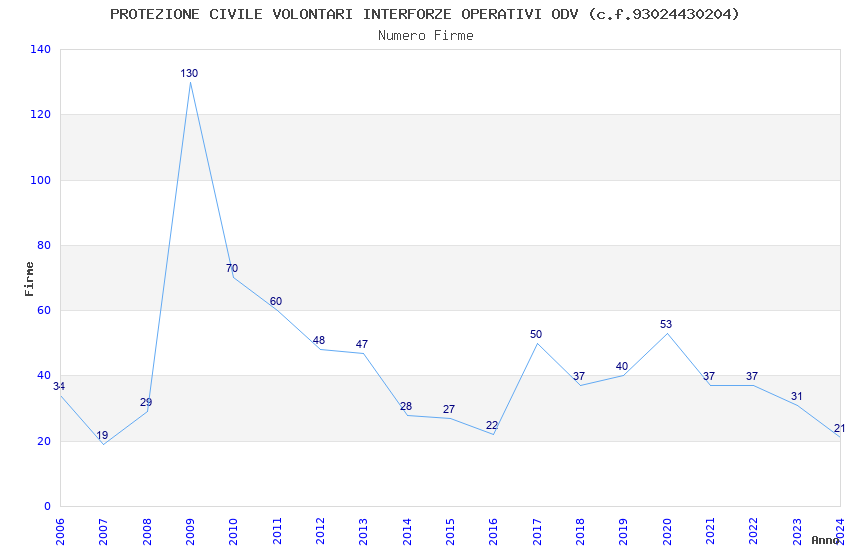Click the 2020 year tick label
Viewport: 850px width, 550px height.
click(667, 531)
